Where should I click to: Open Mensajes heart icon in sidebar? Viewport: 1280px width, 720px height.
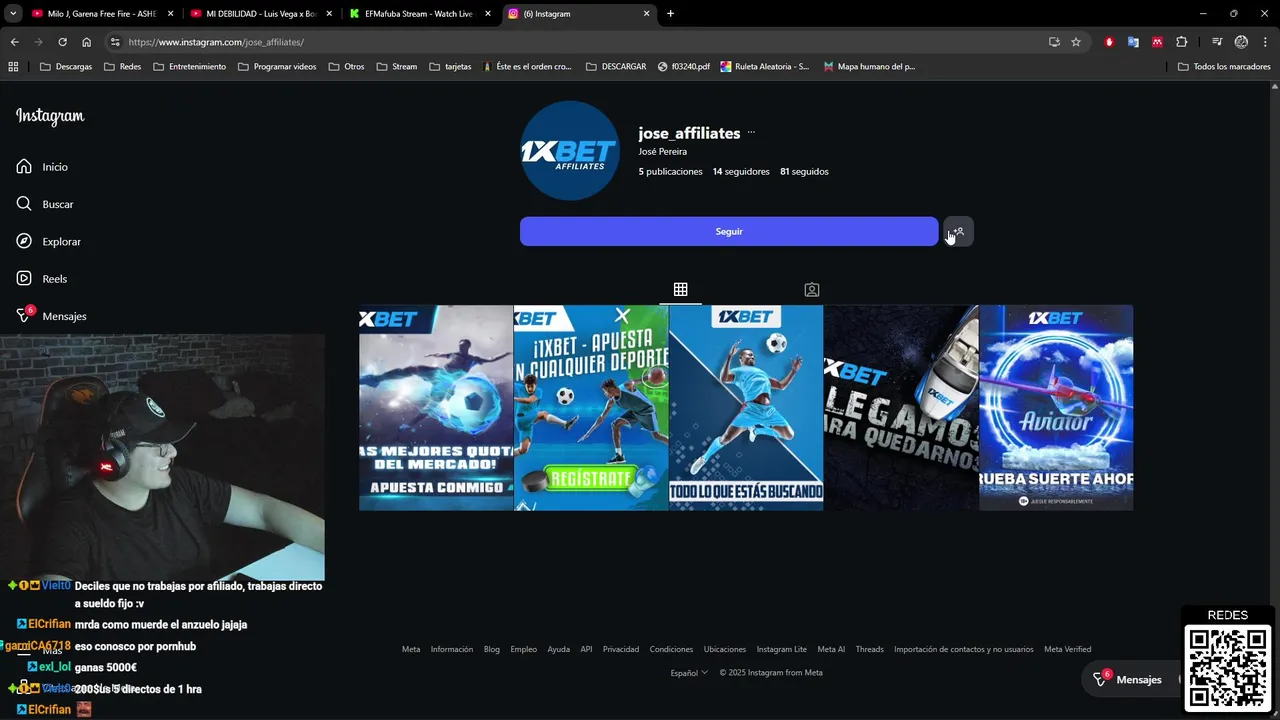[x=24, y=316]
